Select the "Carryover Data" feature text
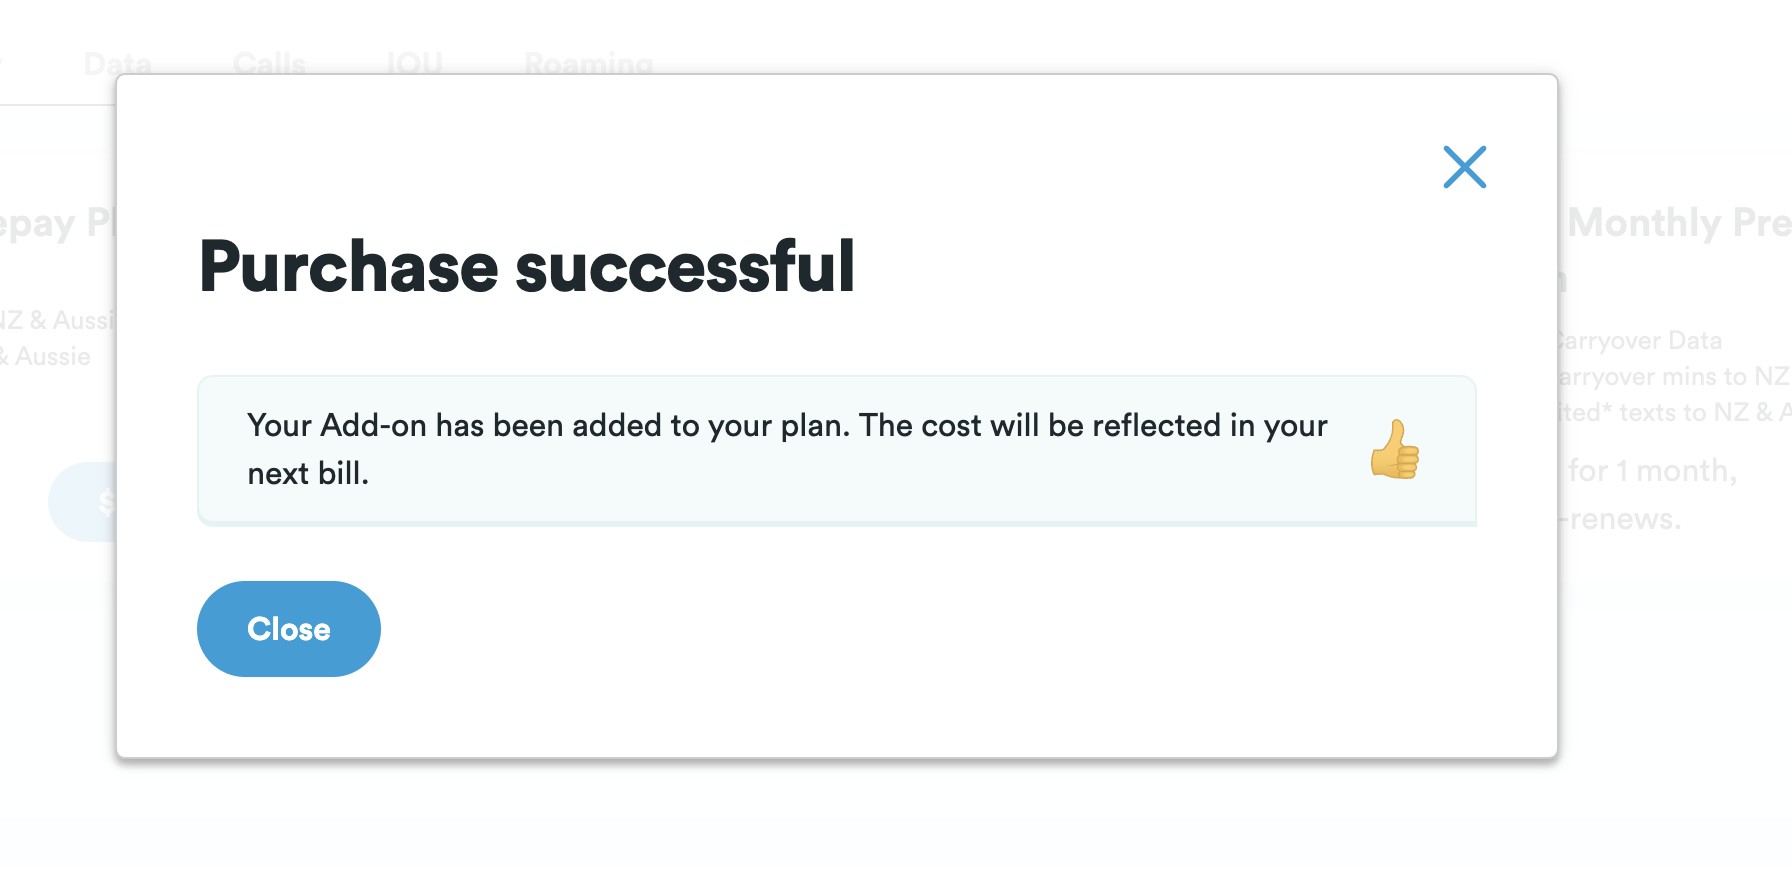Screen dimensions: 1792x876 [x=1640, y=340]
